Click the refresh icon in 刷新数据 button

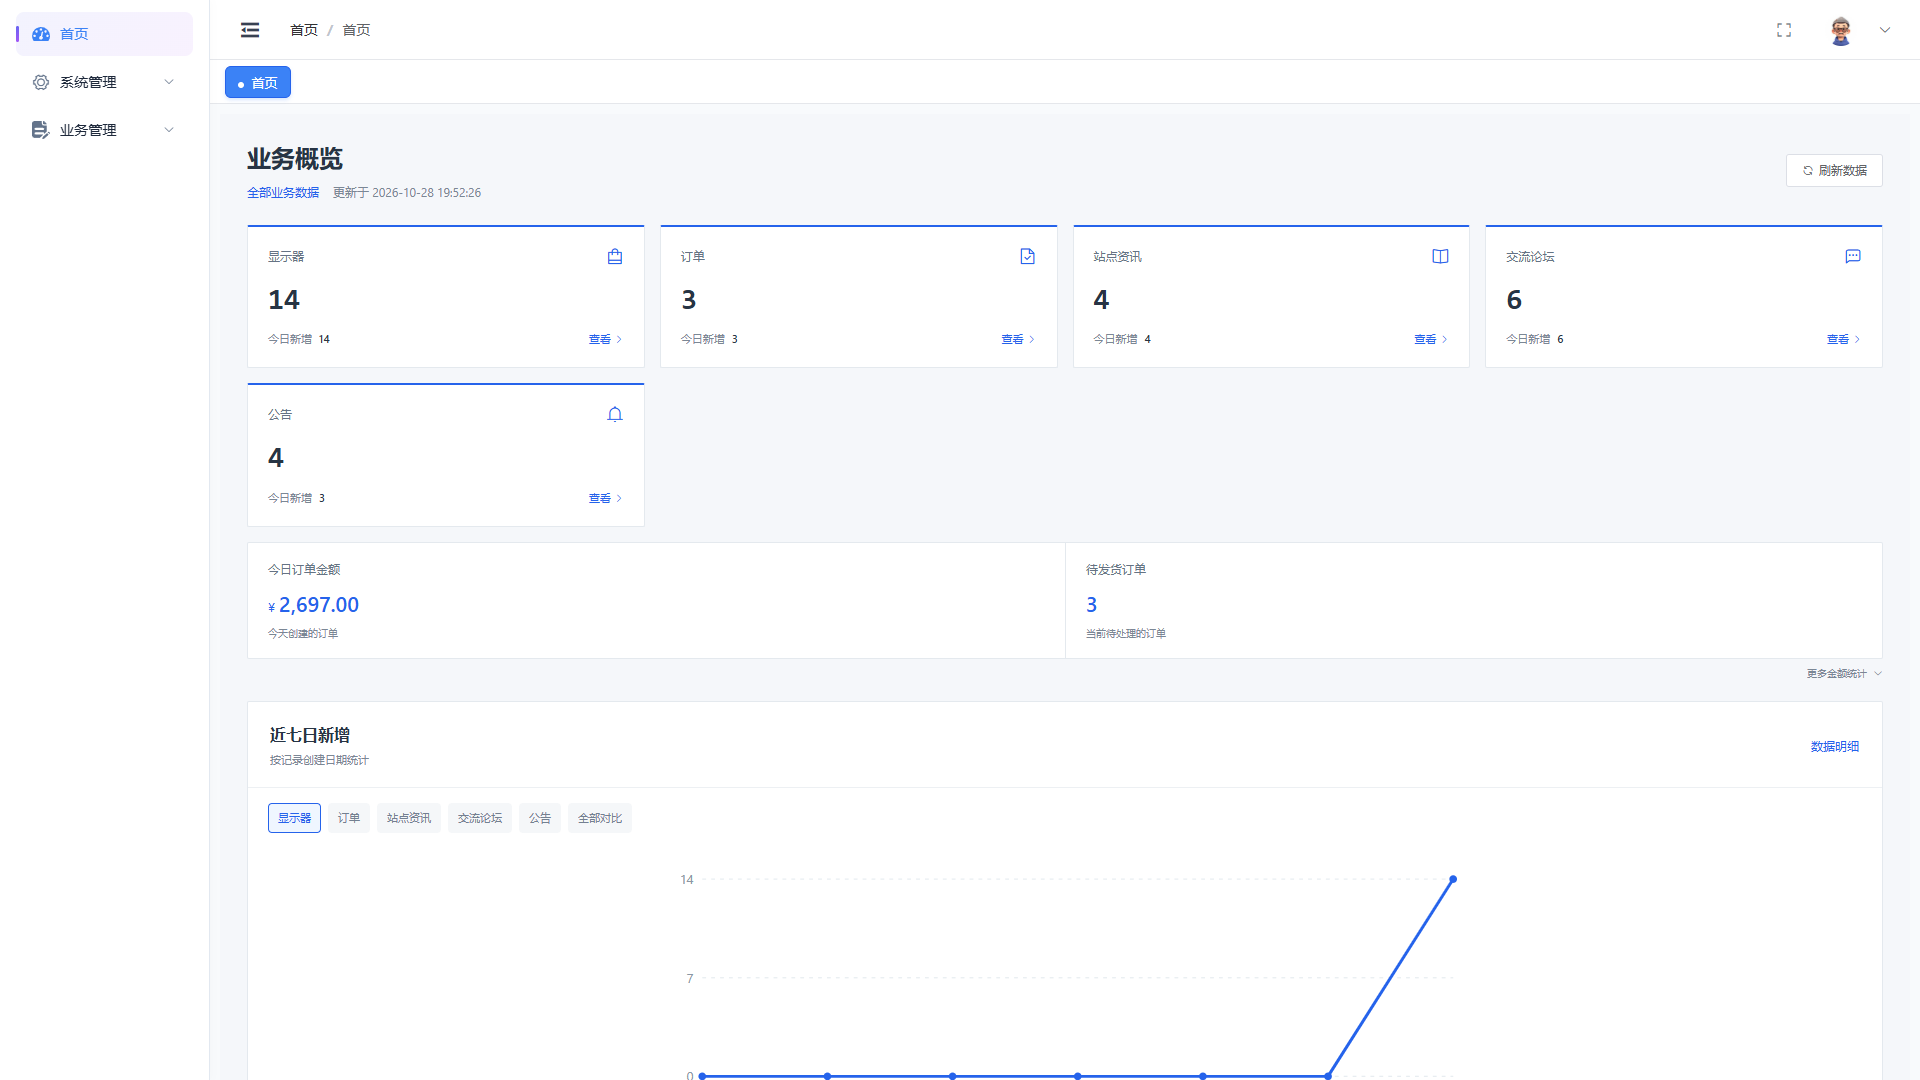coord(1808,171)
